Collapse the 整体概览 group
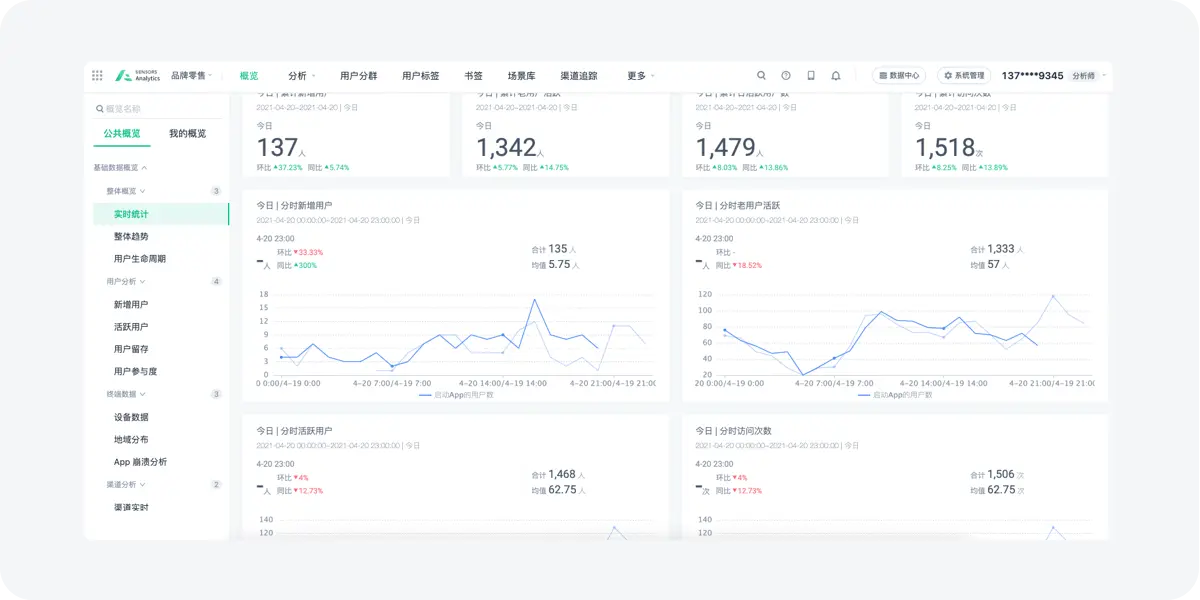Screen dimensions: 1200x600 [x=126, y=191]
